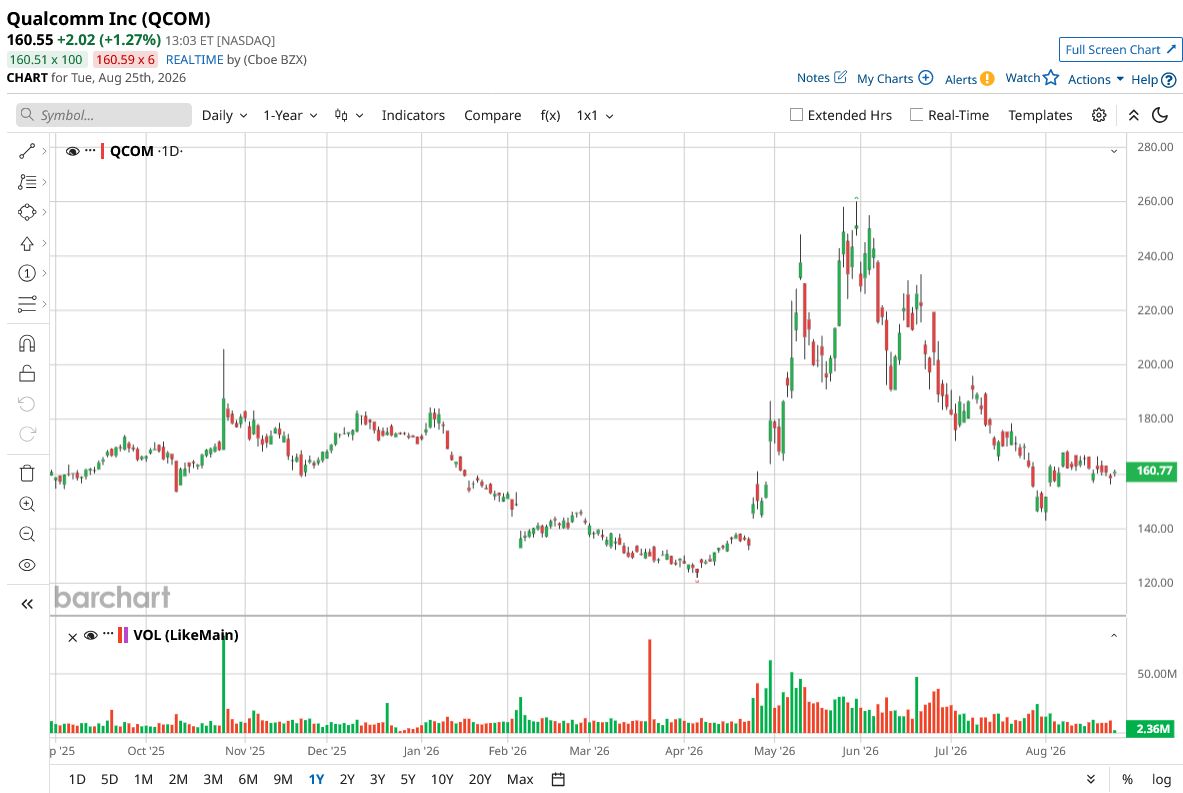Open Alerts exclamation icon
Image resolution: width=1183 pixels, height=793 pixels.
click(x=987, y=78)
